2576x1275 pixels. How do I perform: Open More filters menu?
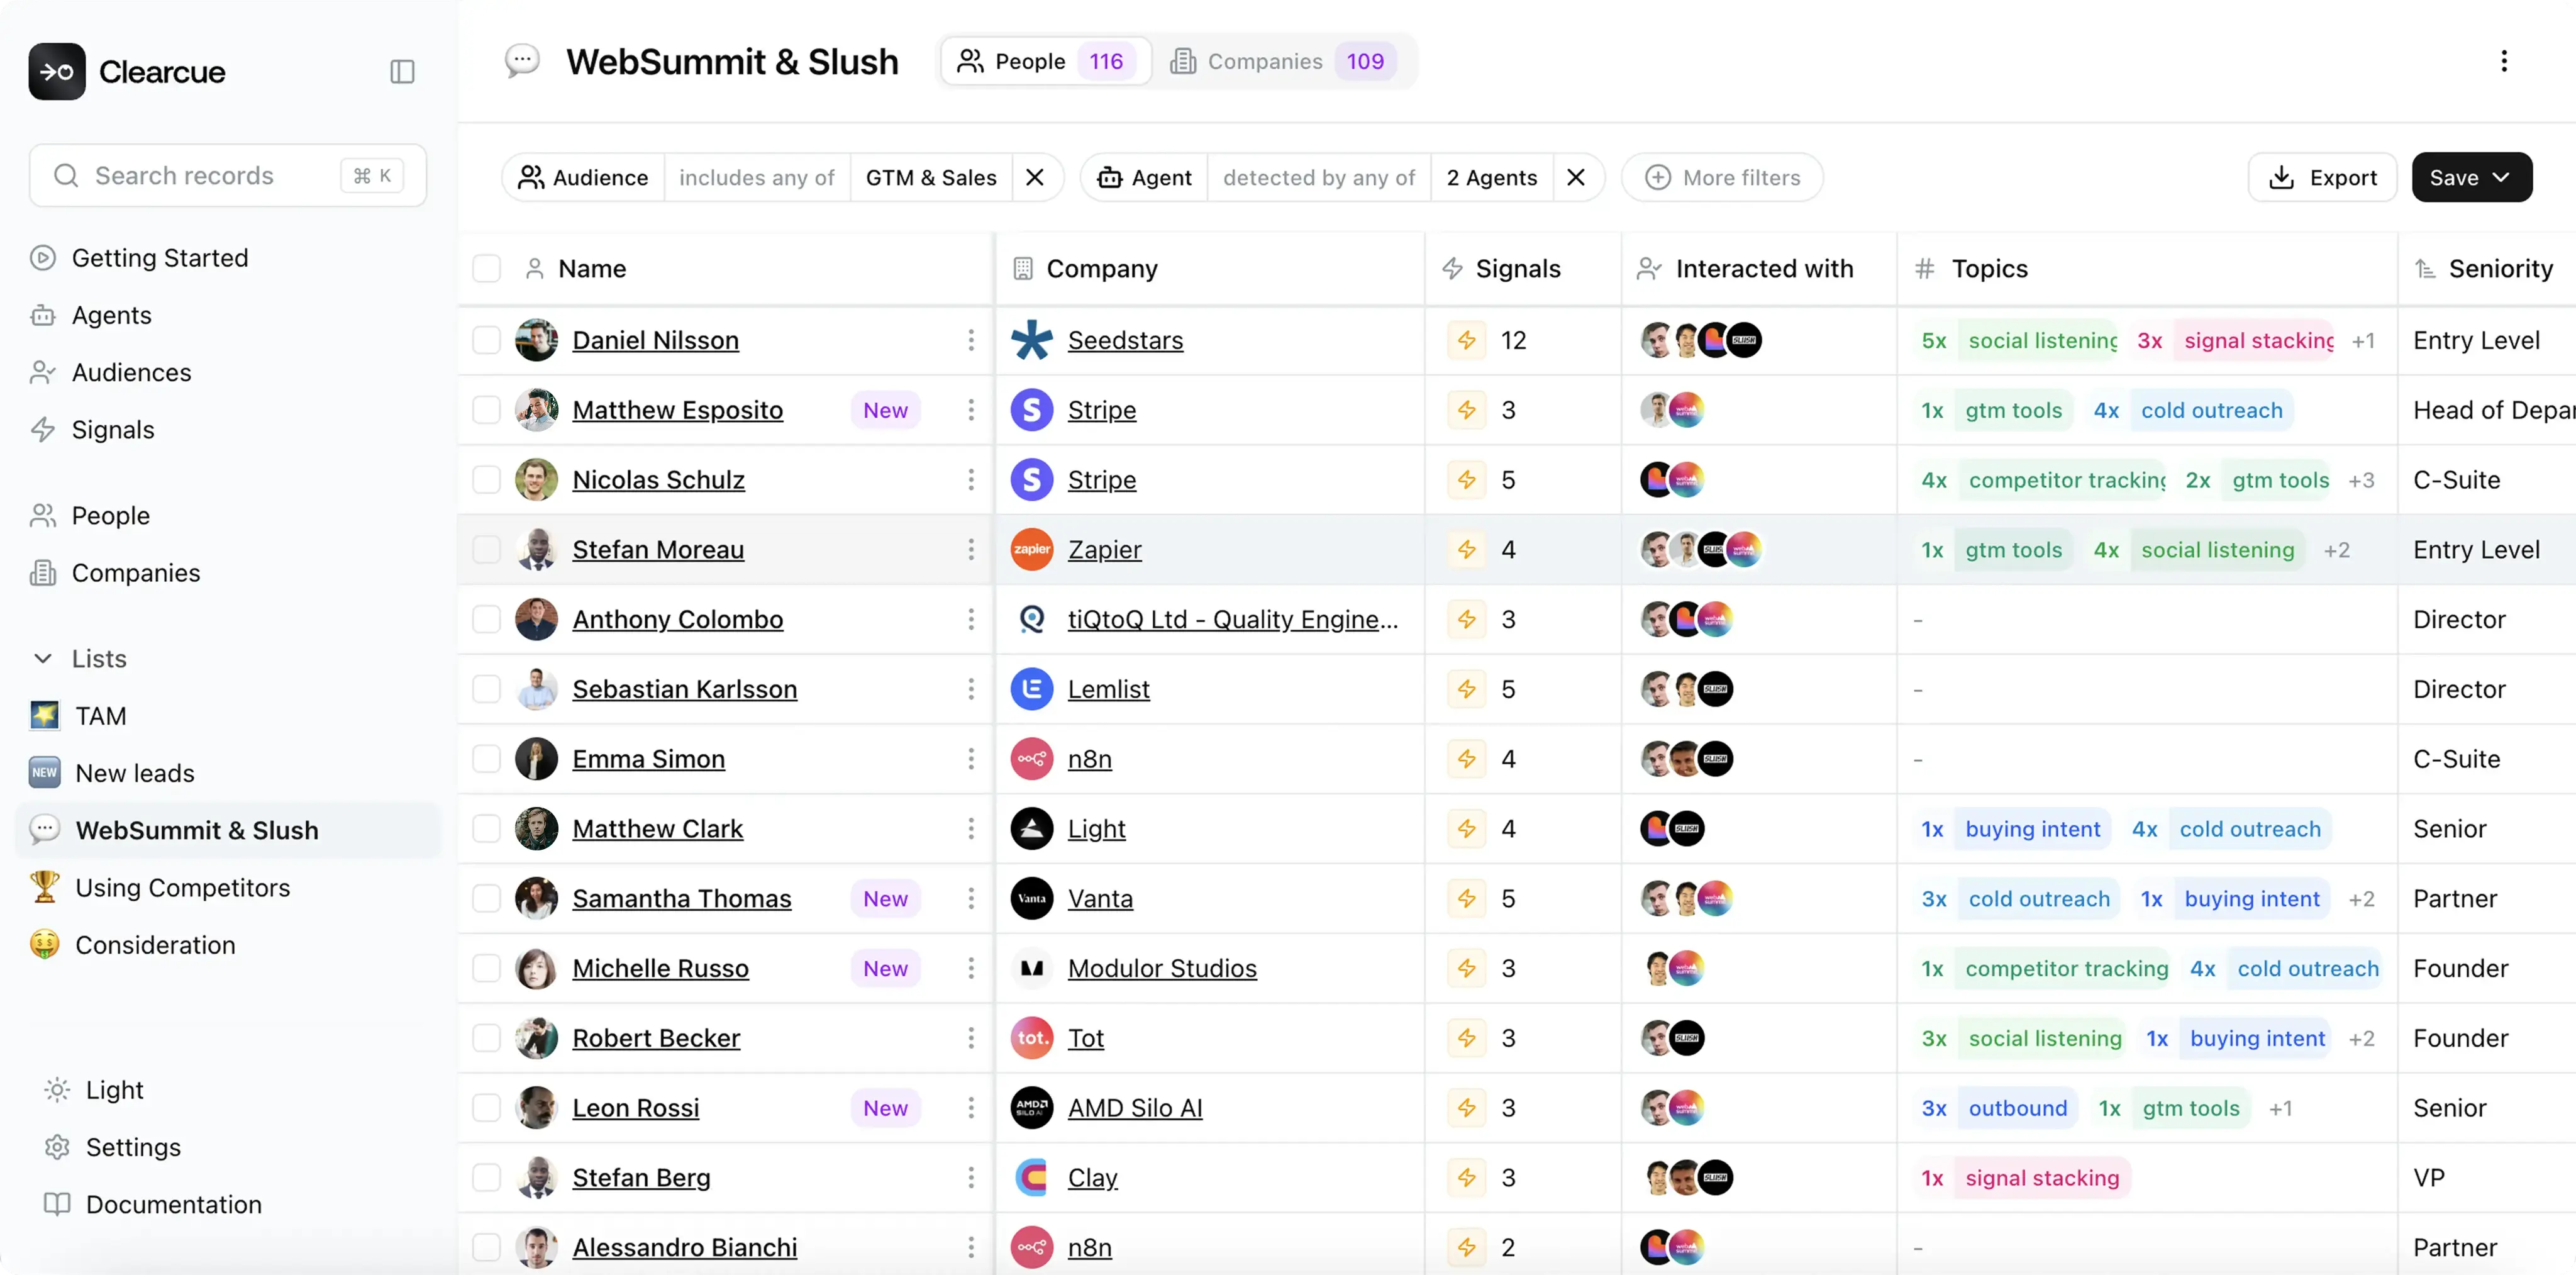coord(1722,178)
